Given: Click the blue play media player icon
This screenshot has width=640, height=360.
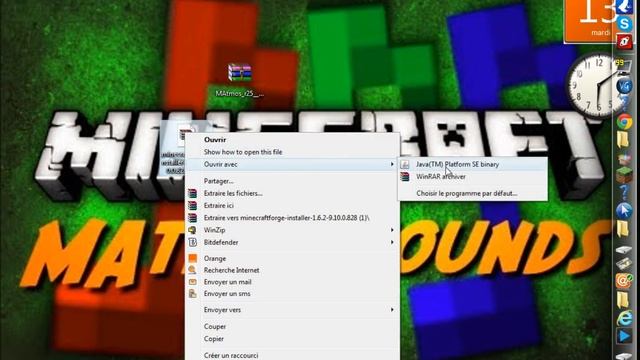Looking at the screenshot, I should pos(624,336).
